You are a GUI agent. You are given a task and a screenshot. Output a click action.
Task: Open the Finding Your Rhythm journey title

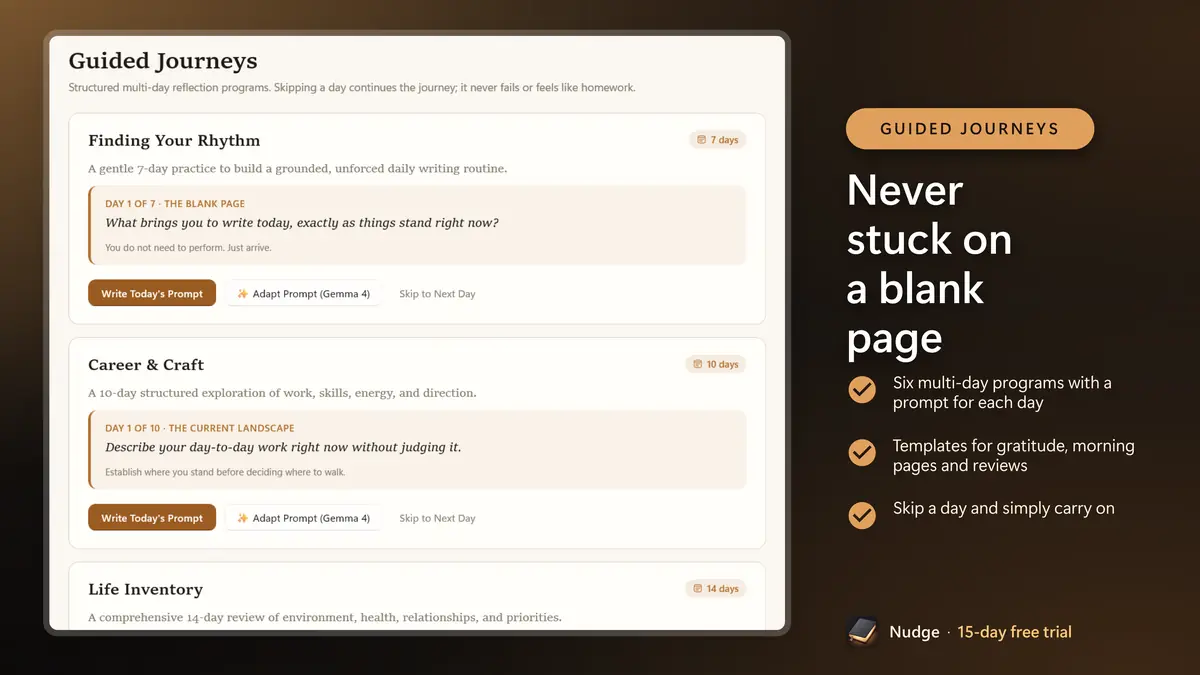pos(174,141)
